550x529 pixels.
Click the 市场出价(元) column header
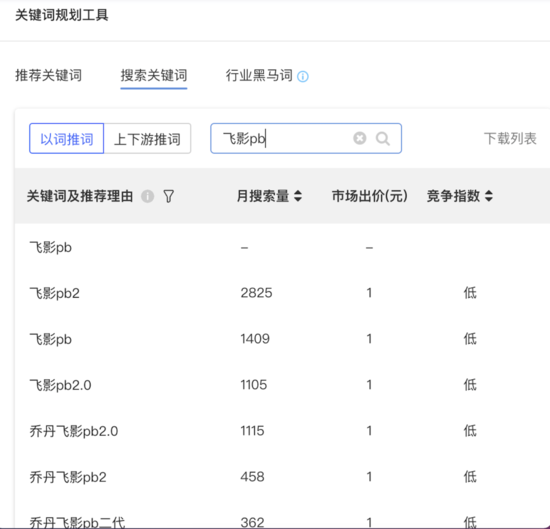(x=370, y=196)
